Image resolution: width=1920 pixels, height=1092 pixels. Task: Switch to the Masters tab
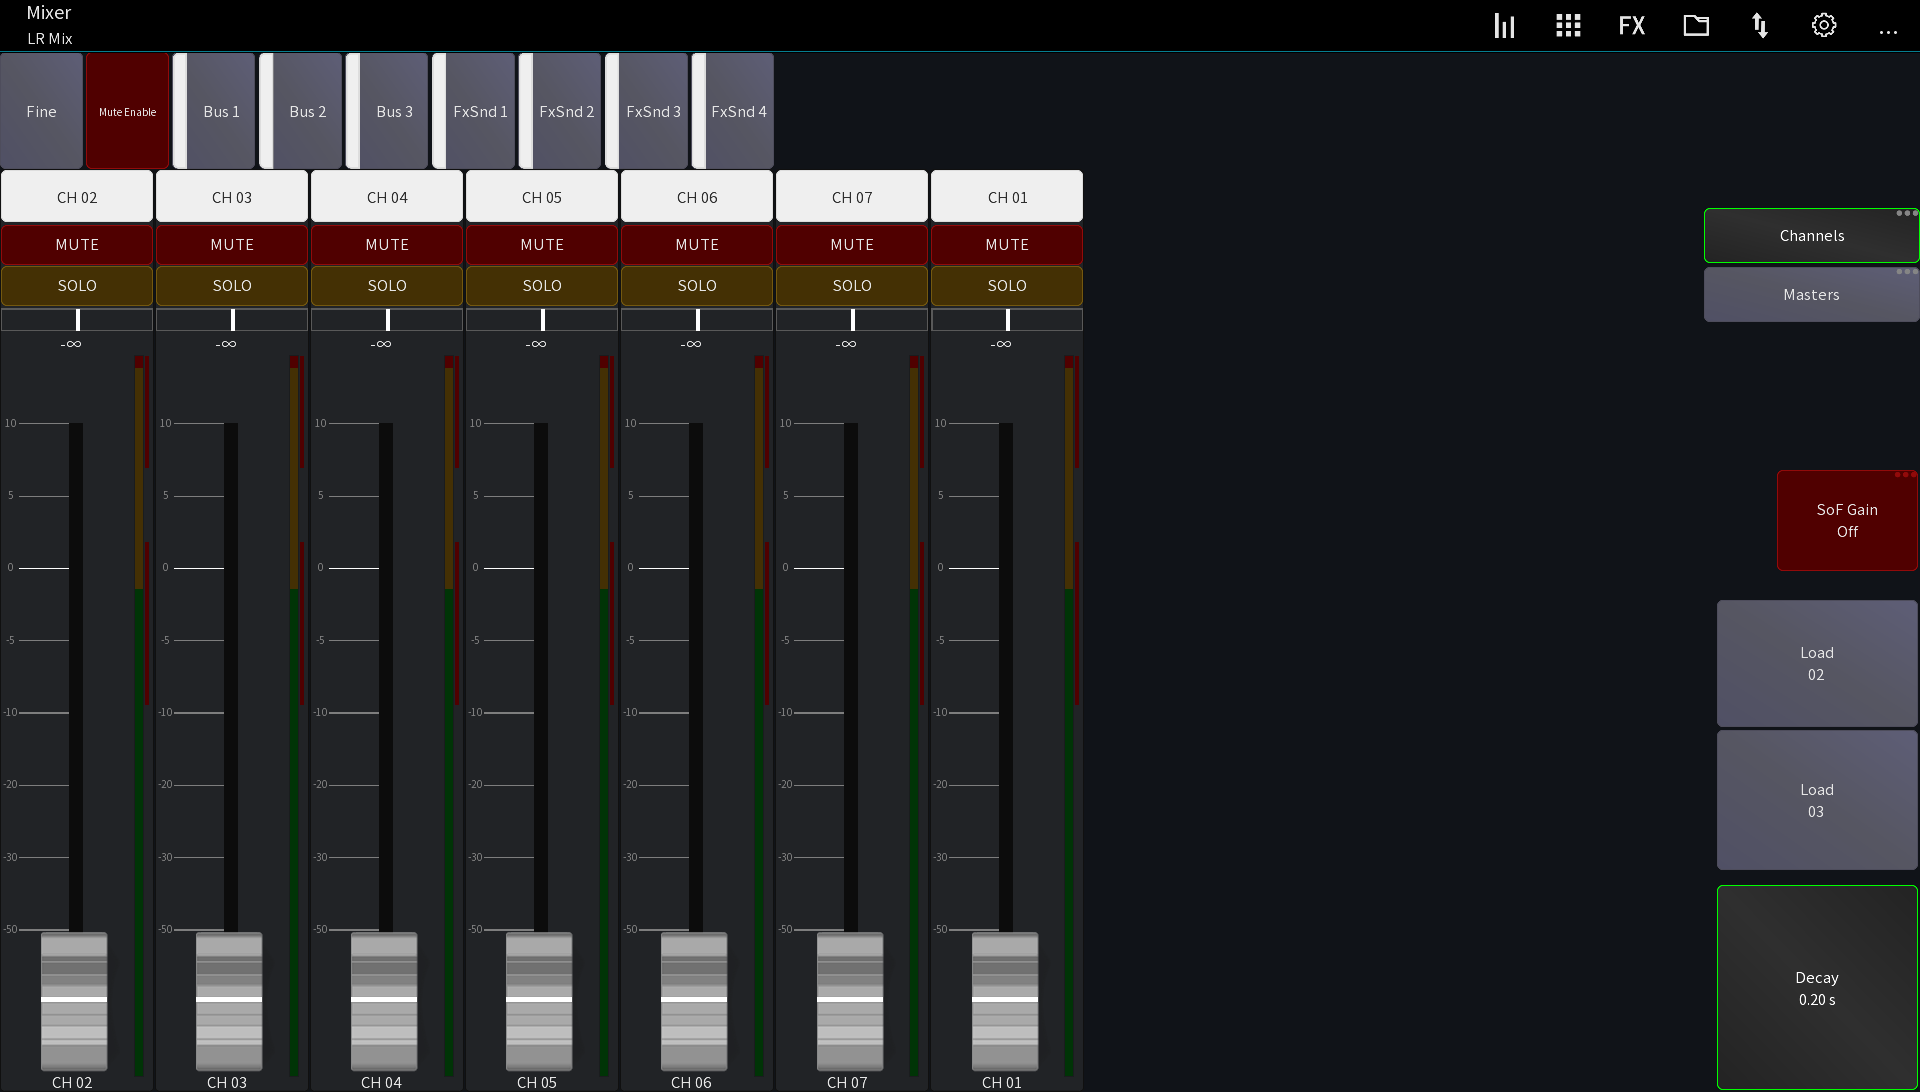tap(1811, 294)
